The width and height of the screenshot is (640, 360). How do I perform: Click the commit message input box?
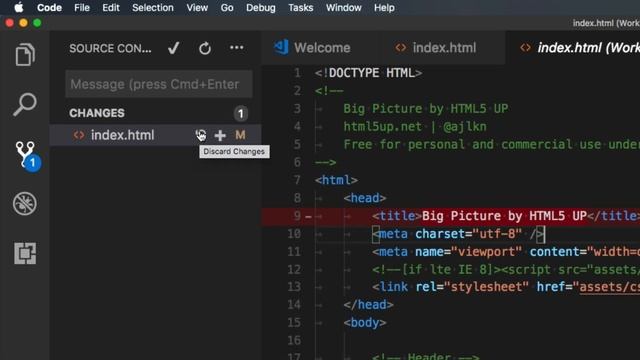tap(159, 84)
